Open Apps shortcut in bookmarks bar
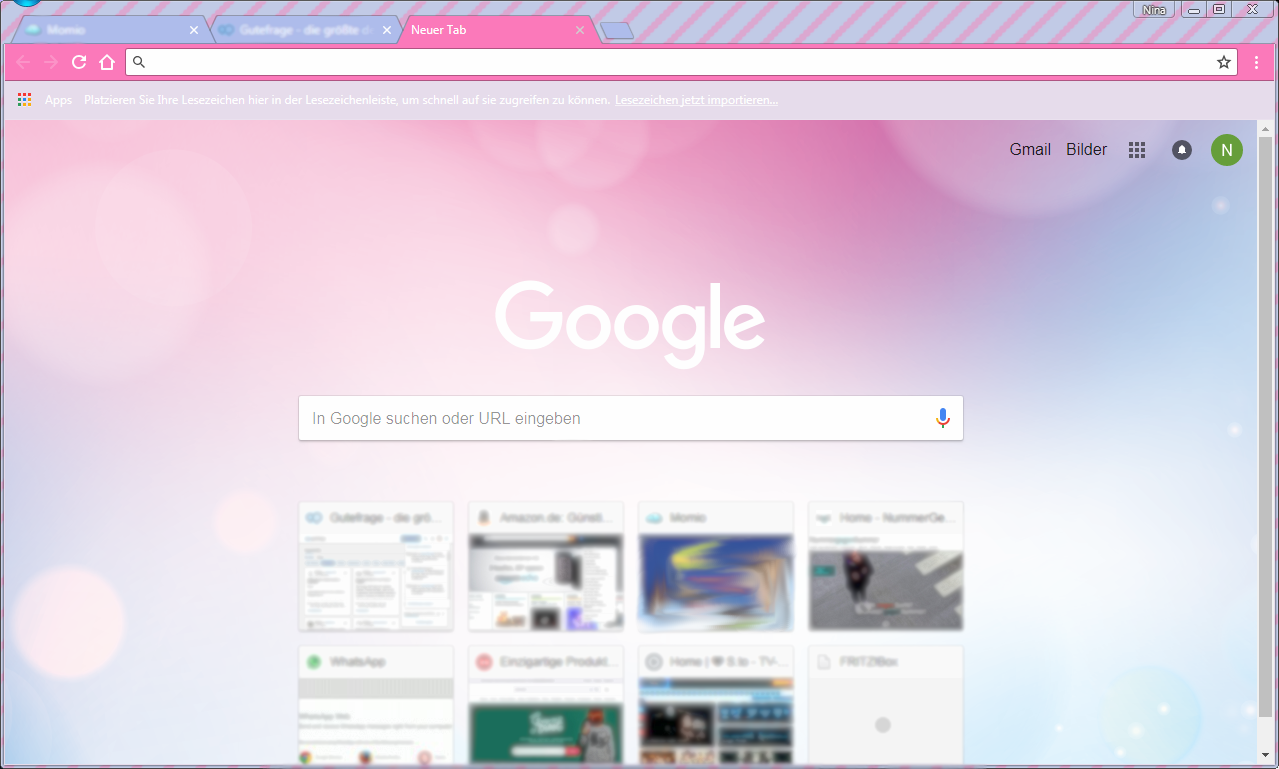 tap(46, 100)
